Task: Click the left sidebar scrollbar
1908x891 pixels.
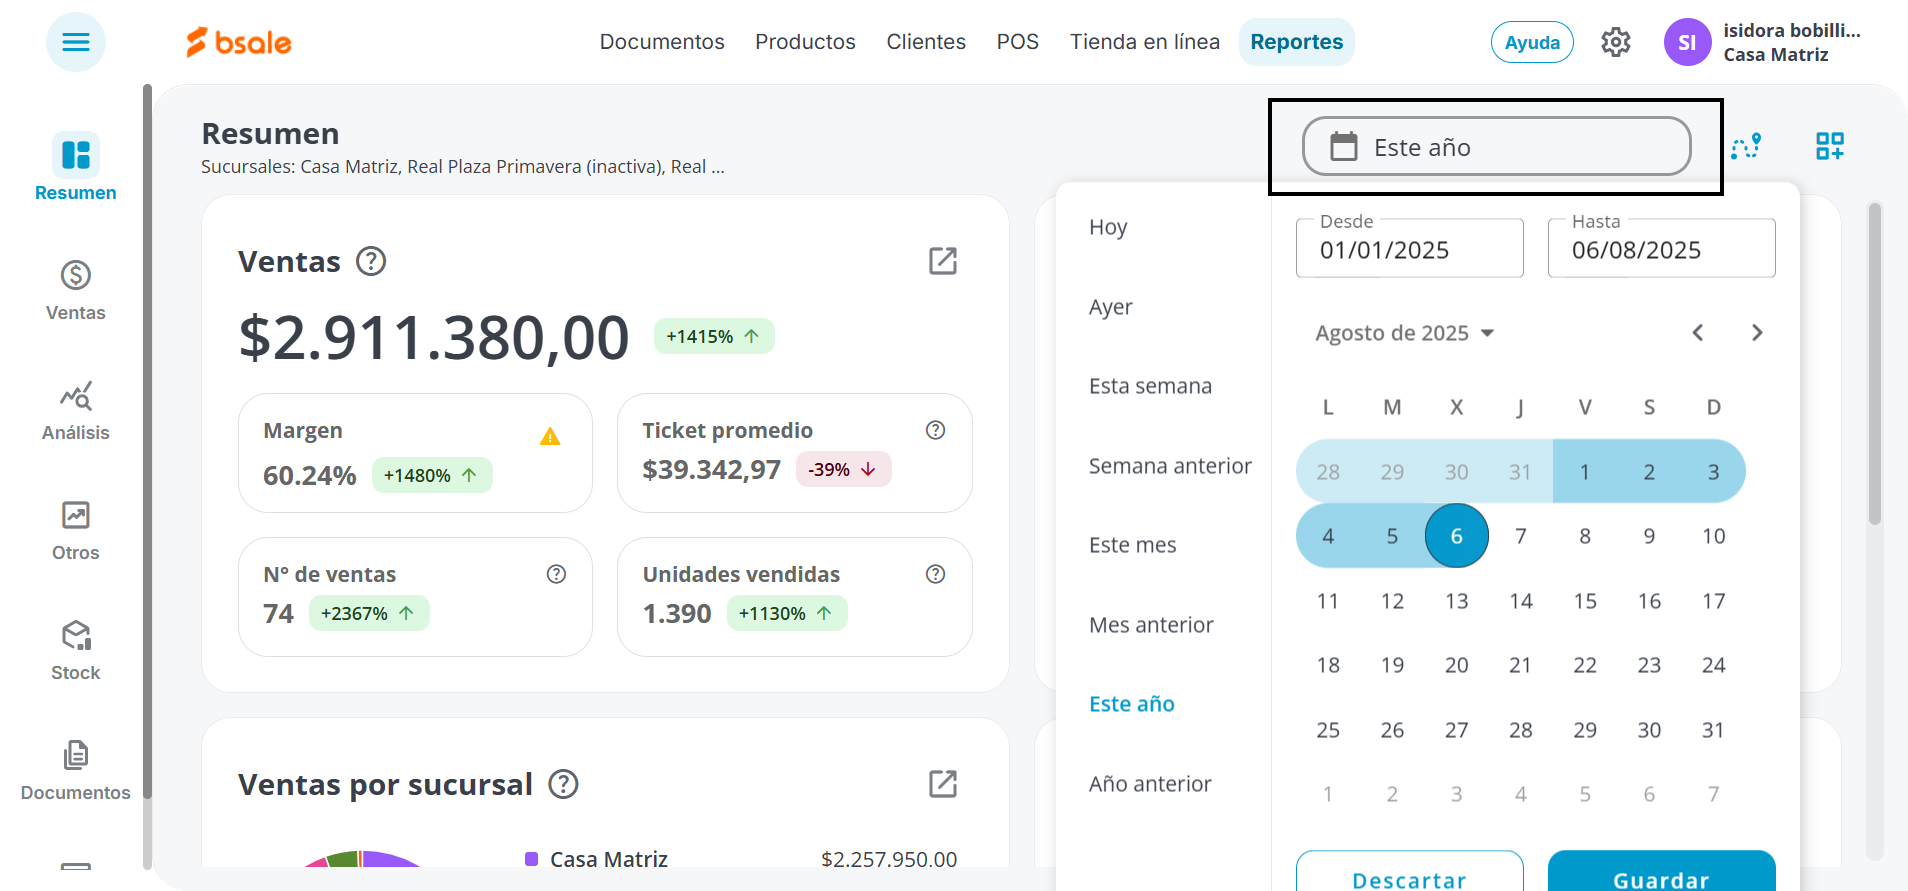Action: pos(147,440)
